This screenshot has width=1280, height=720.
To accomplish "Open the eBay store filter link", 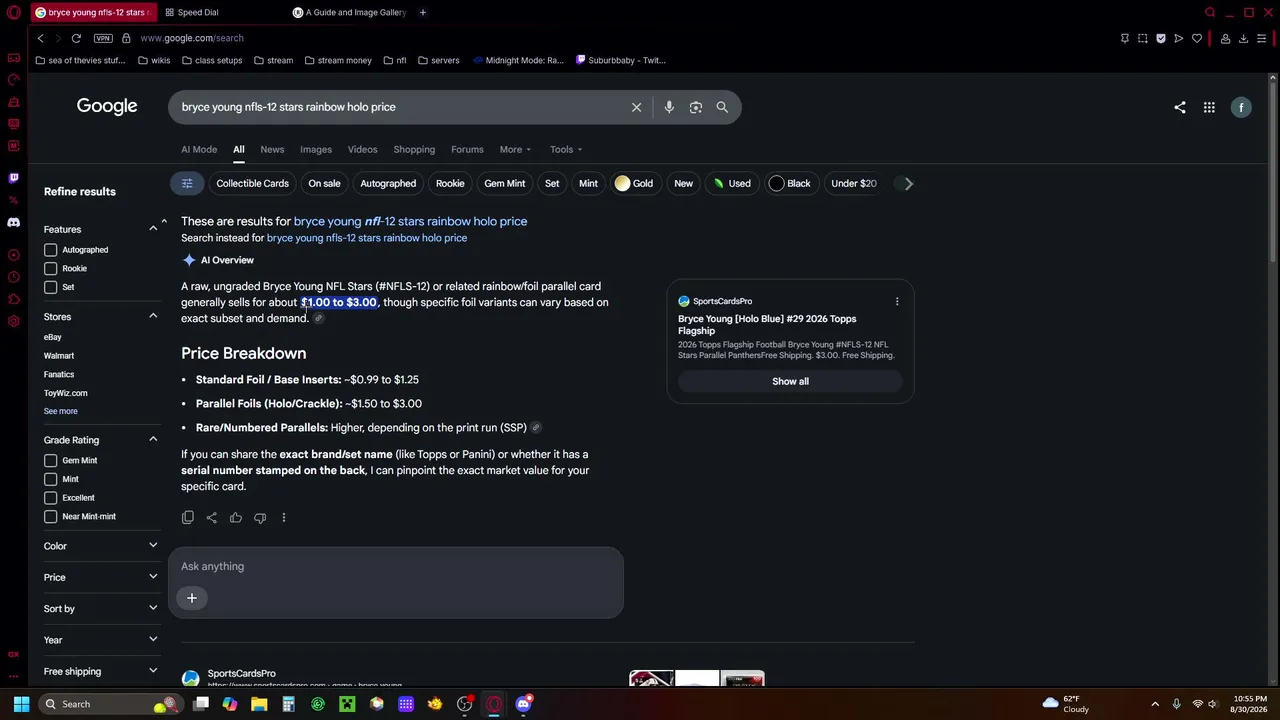I will 53,337.
